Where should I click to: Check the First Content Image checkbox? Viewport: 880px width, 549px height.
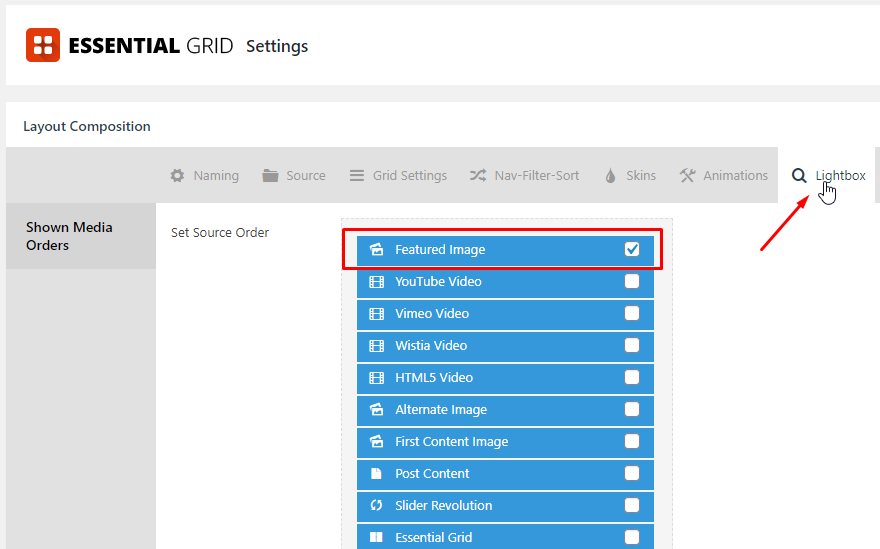pyautogui.click(x=632, y=441)
